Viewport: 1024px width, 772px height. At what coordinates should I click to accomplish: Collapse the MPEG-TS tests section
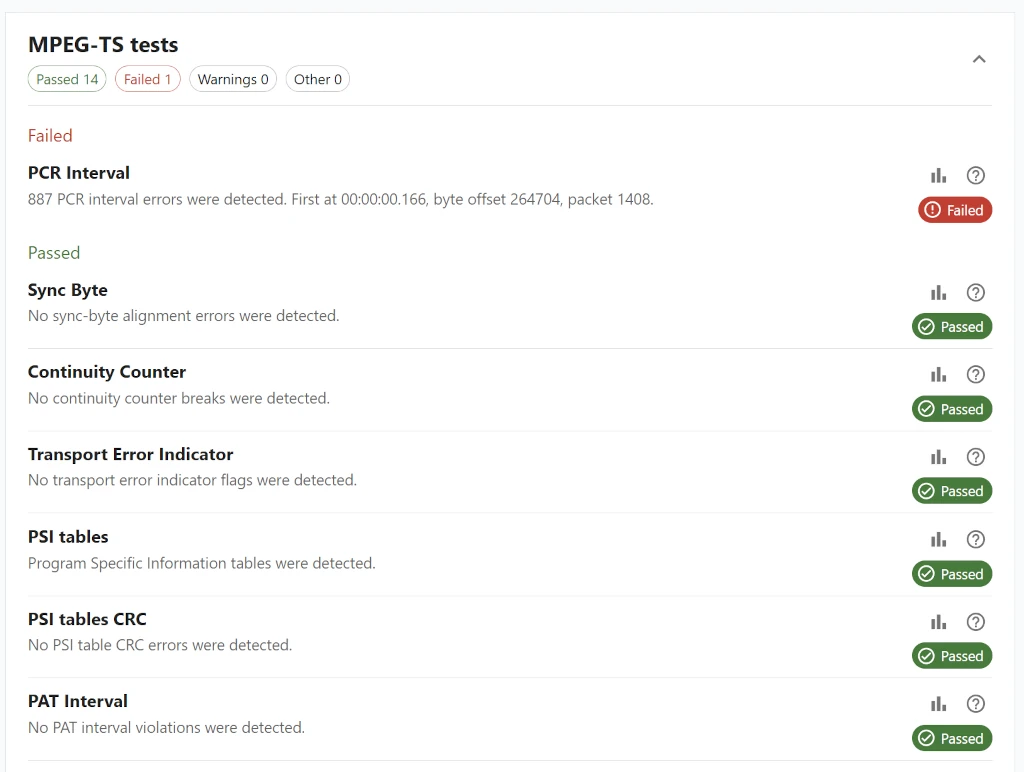click(979, 59)
